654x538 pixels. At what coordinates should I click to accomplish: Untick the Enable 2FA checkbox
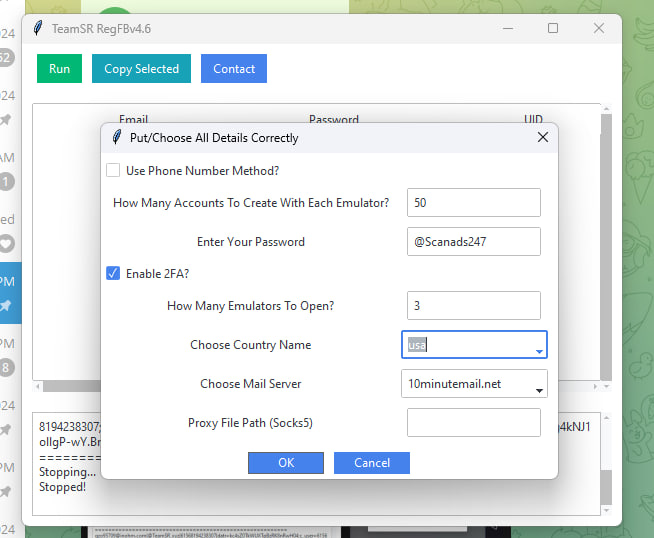(114, 273)
